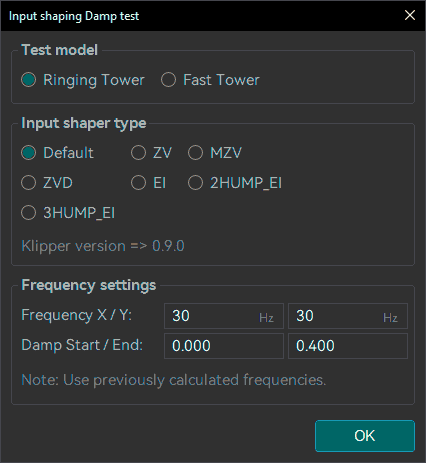
Task: Confirm the dialog with OK
Action: coord(365,436)
